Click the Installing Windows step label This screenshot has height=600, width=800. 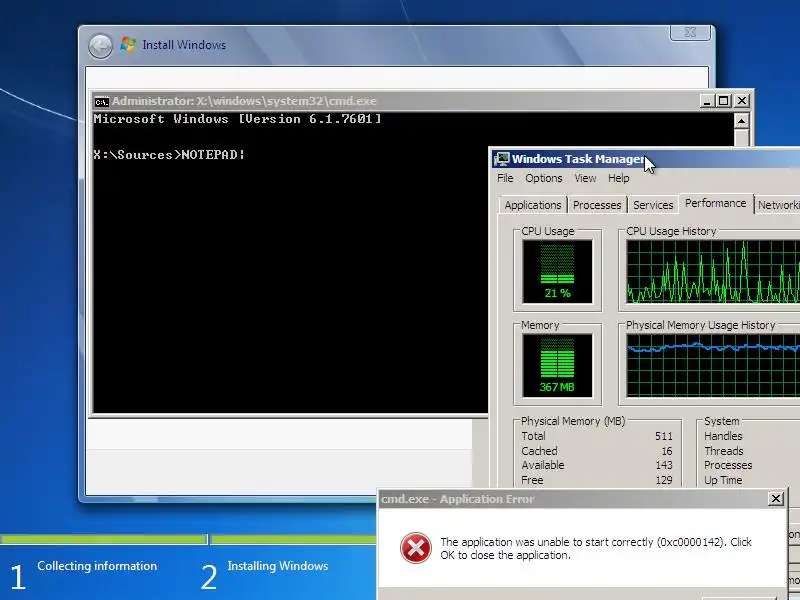[x=278, y=566]
